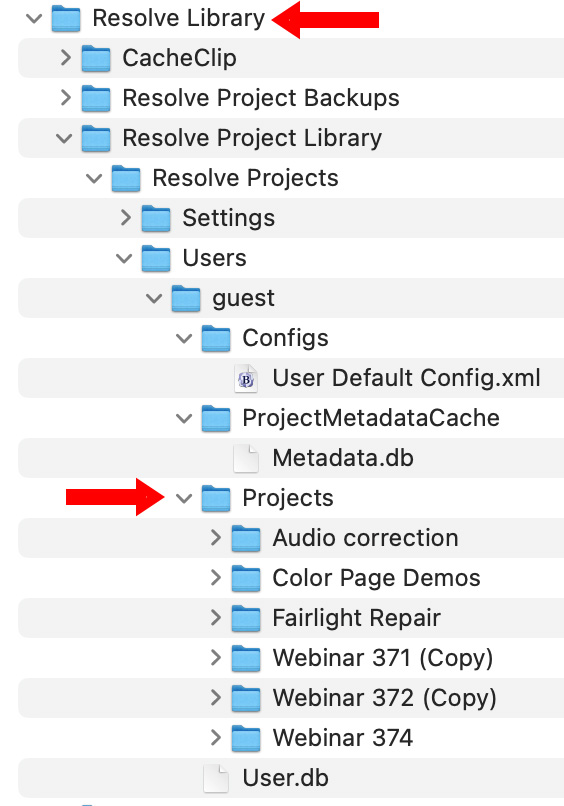The image size is (564, 806).
Task: Collapse the Users folder chevron
Action: 124,259
